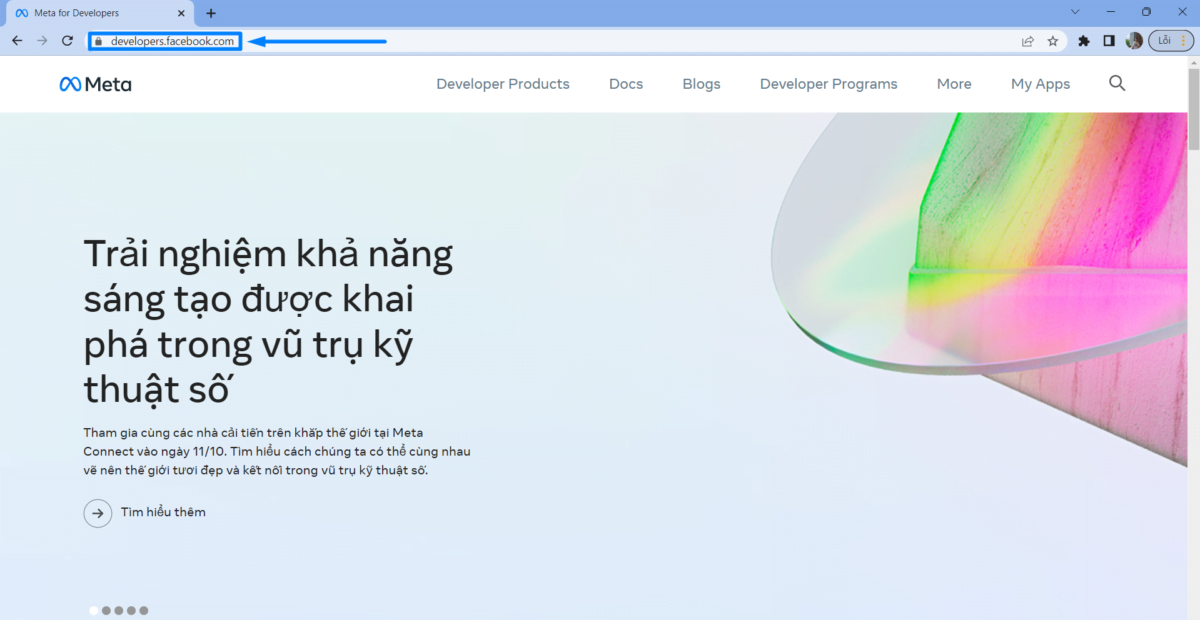Select the second carousel dot
Image resolution: width=1200 pixels, height=620 pixels.
[106, 610]
